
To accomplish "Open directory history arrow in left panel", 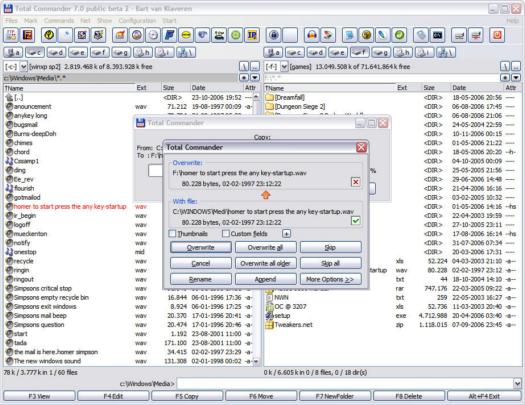I will [255, 78].
